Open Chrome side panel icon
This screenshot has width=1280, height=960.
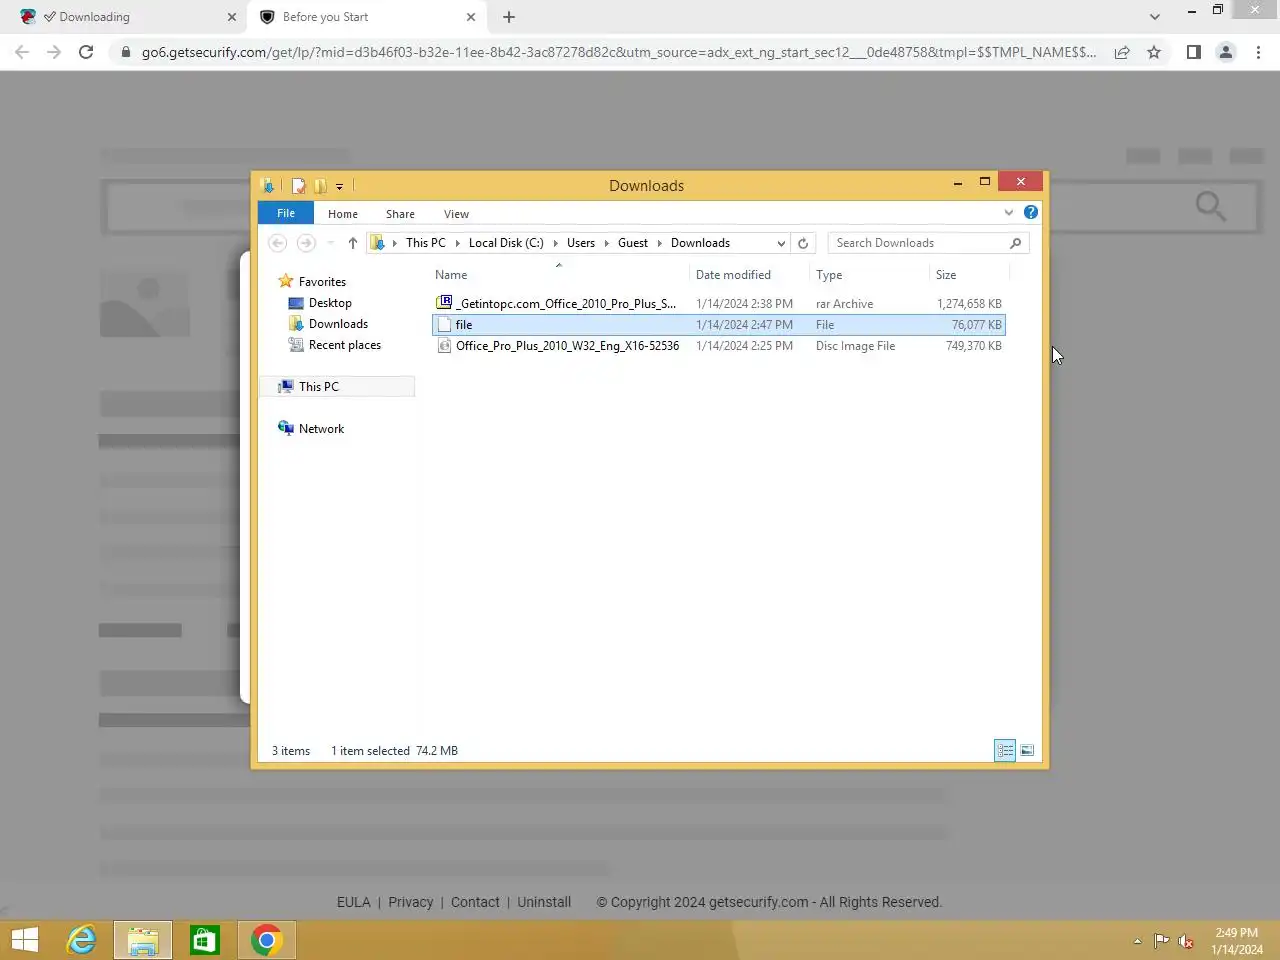coord(1193,52)
